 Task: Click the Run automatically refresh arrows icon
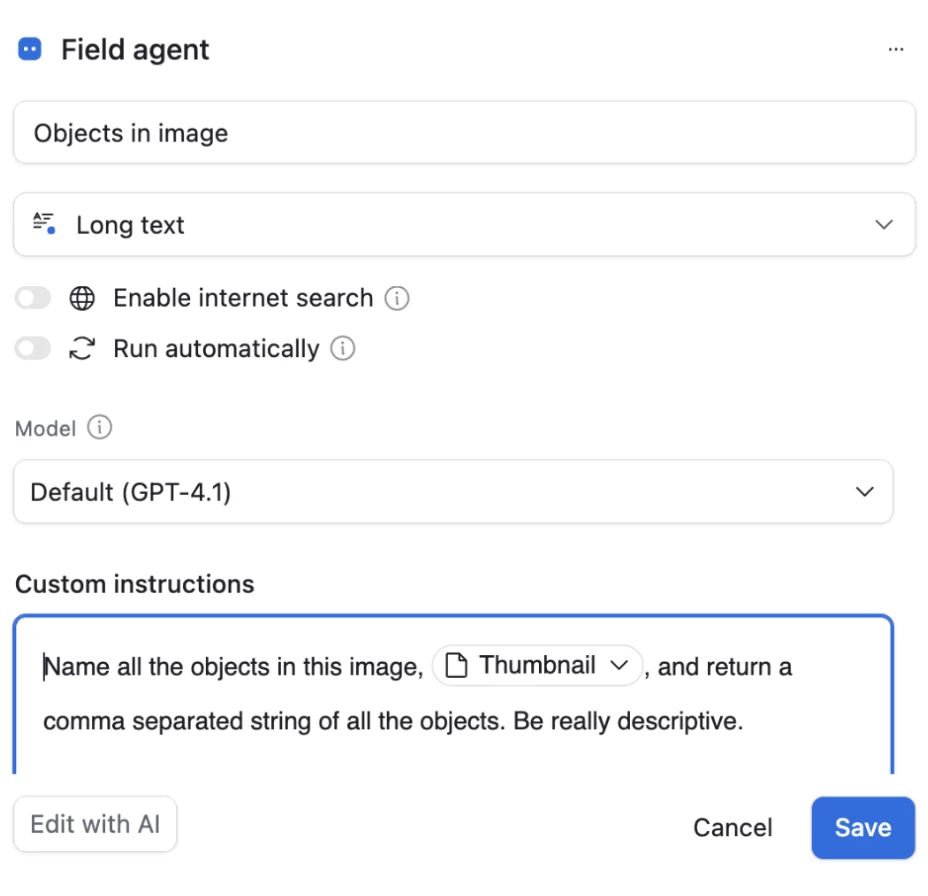82,348
